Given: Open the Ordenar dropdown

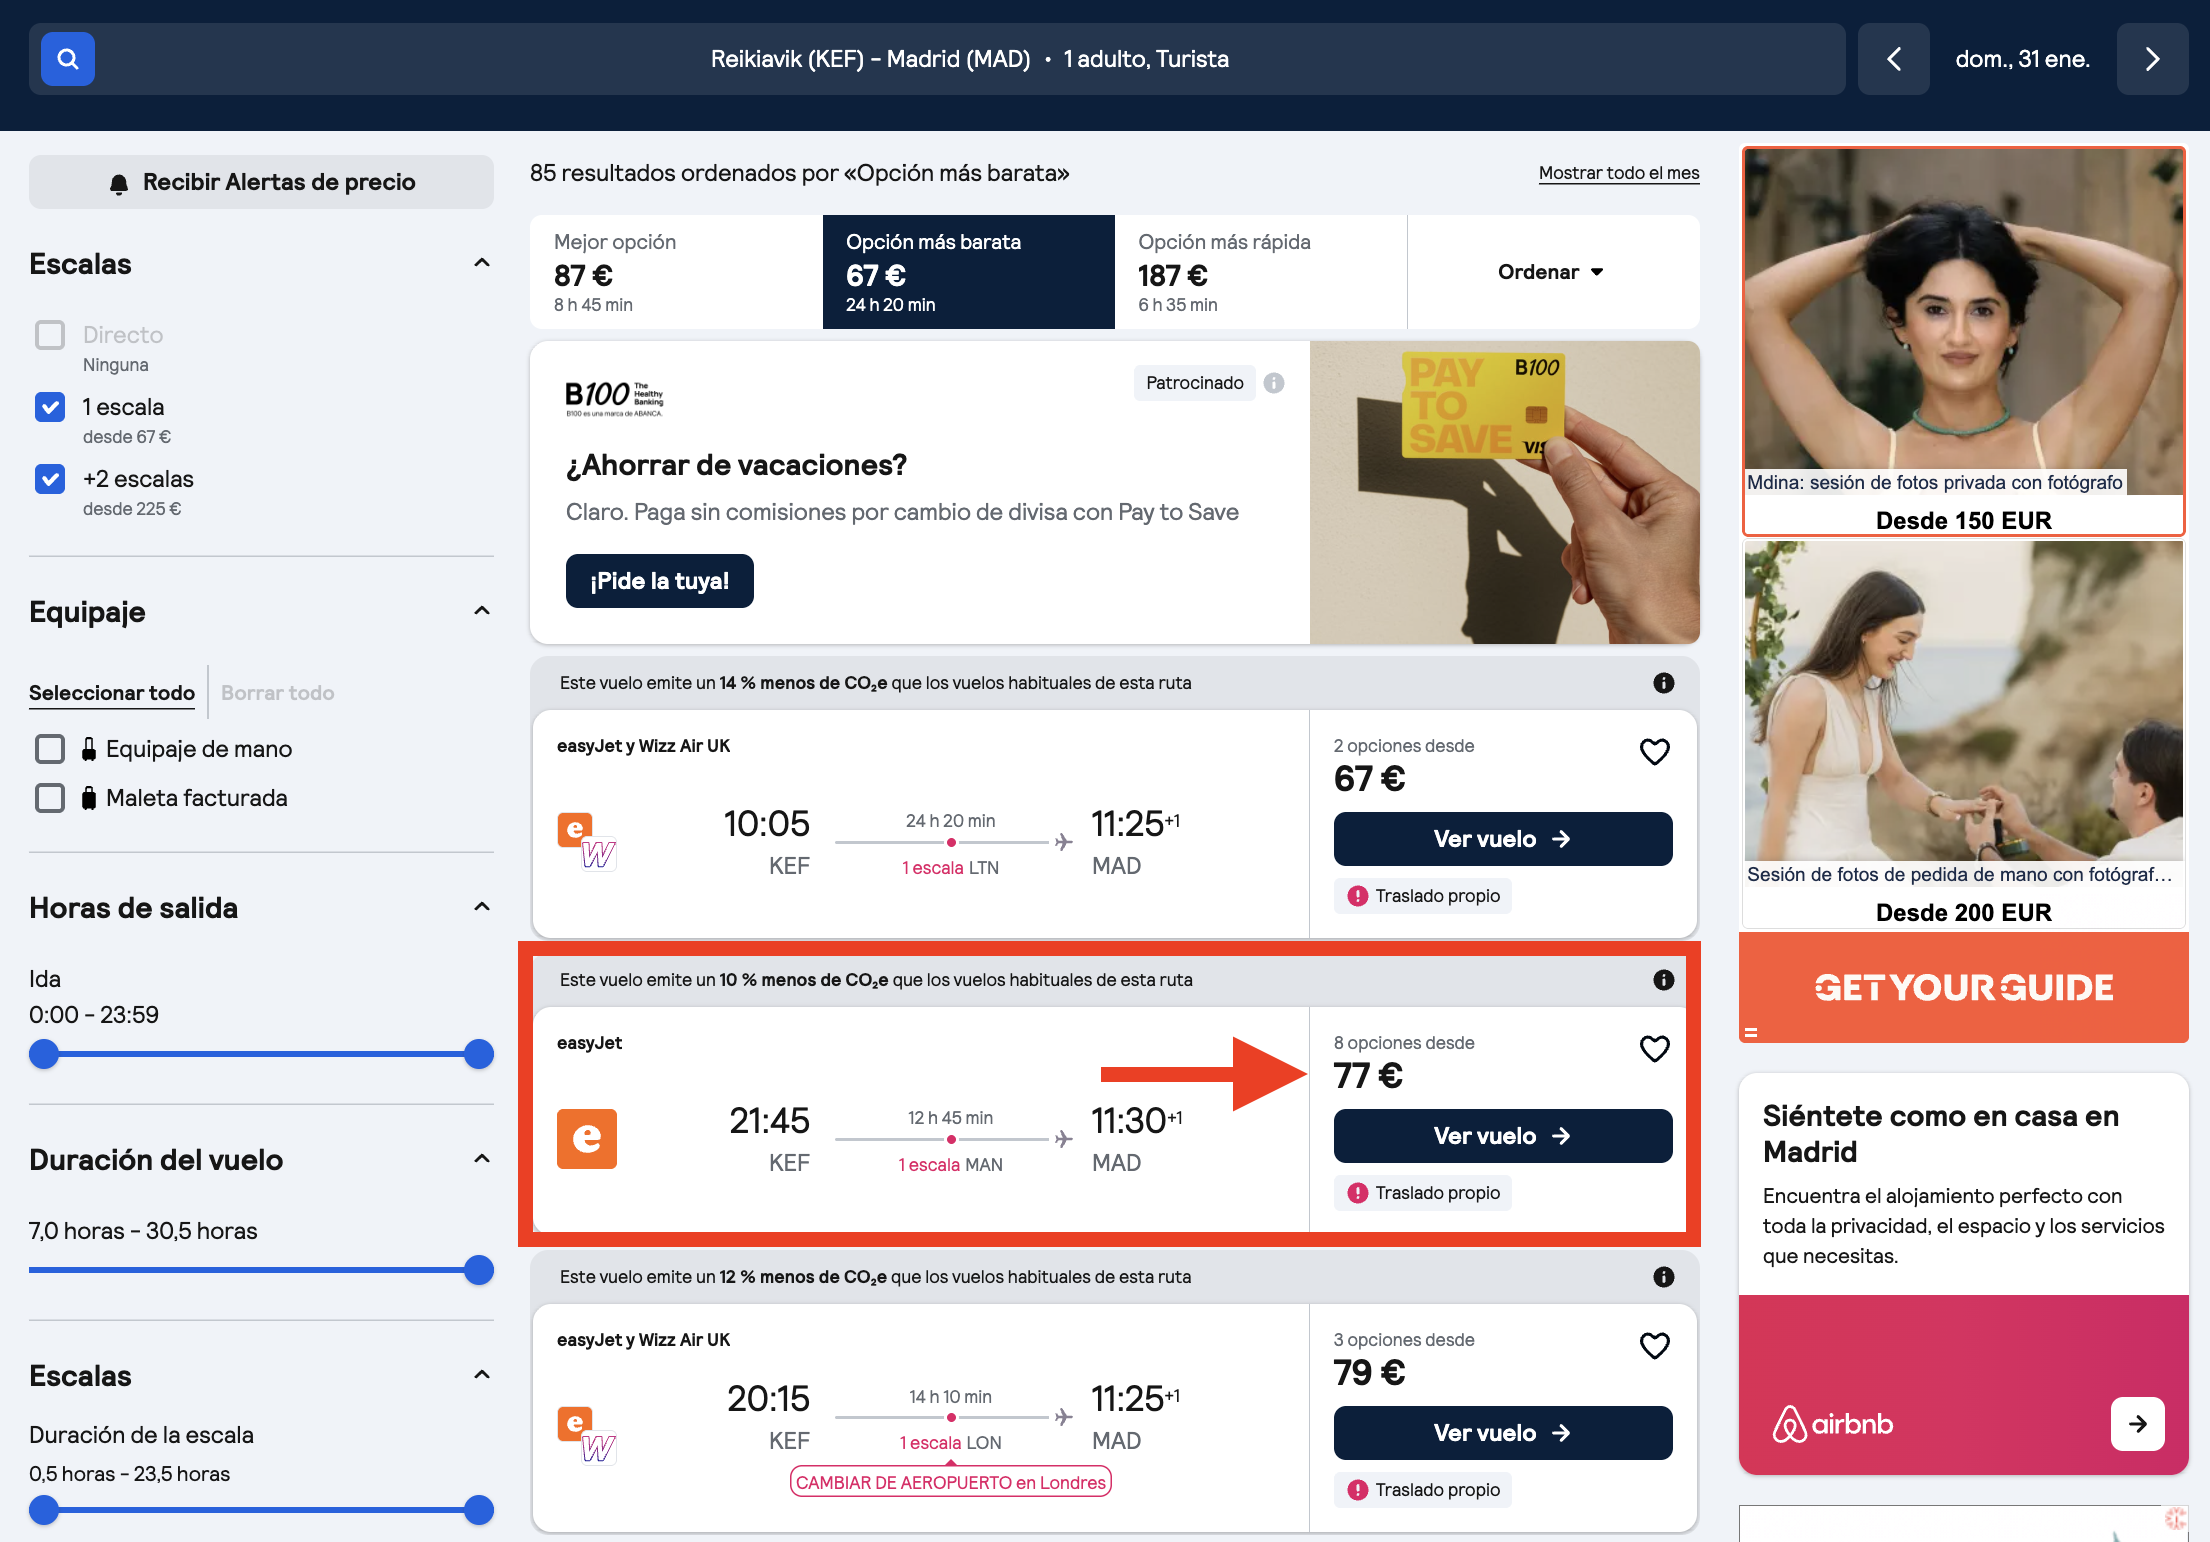Looking at the screenshot, I should (1552, 272).
